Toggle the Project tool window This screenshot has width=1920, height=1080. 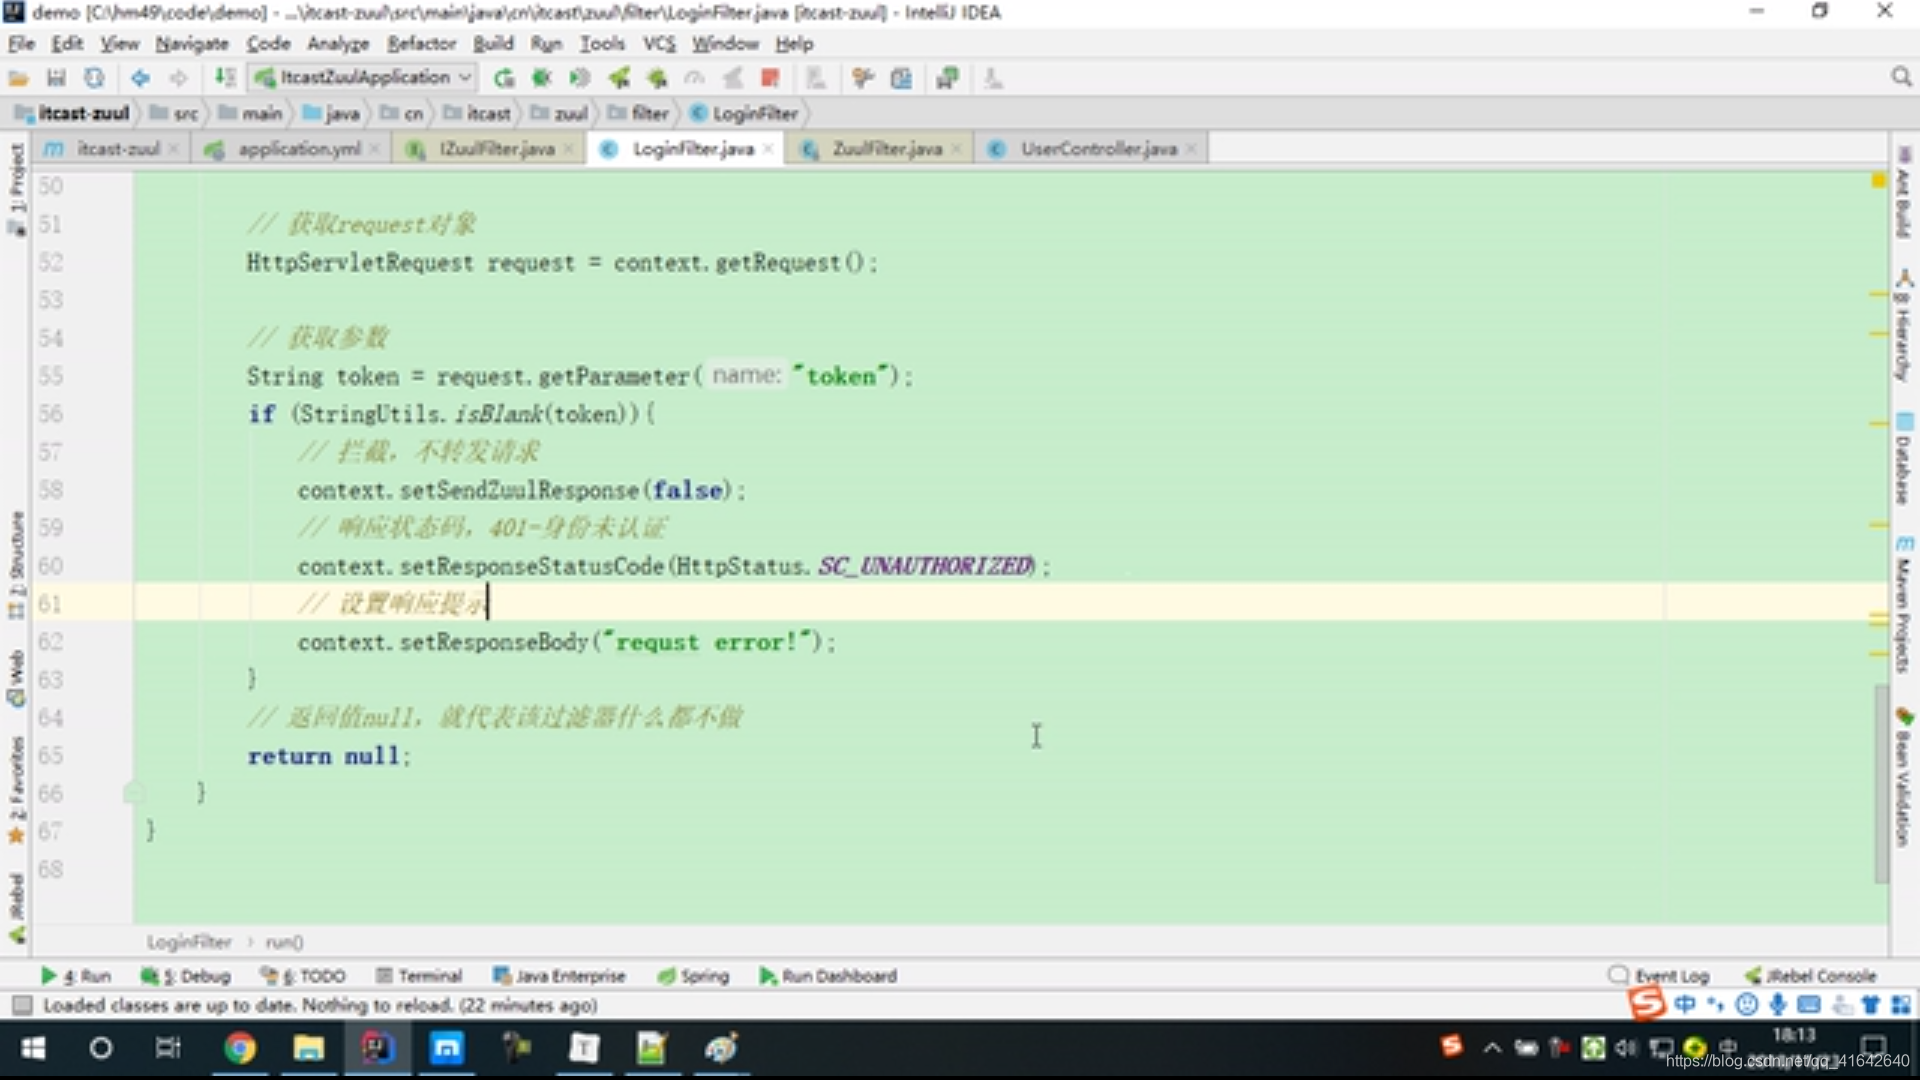(x=16, y=188)
